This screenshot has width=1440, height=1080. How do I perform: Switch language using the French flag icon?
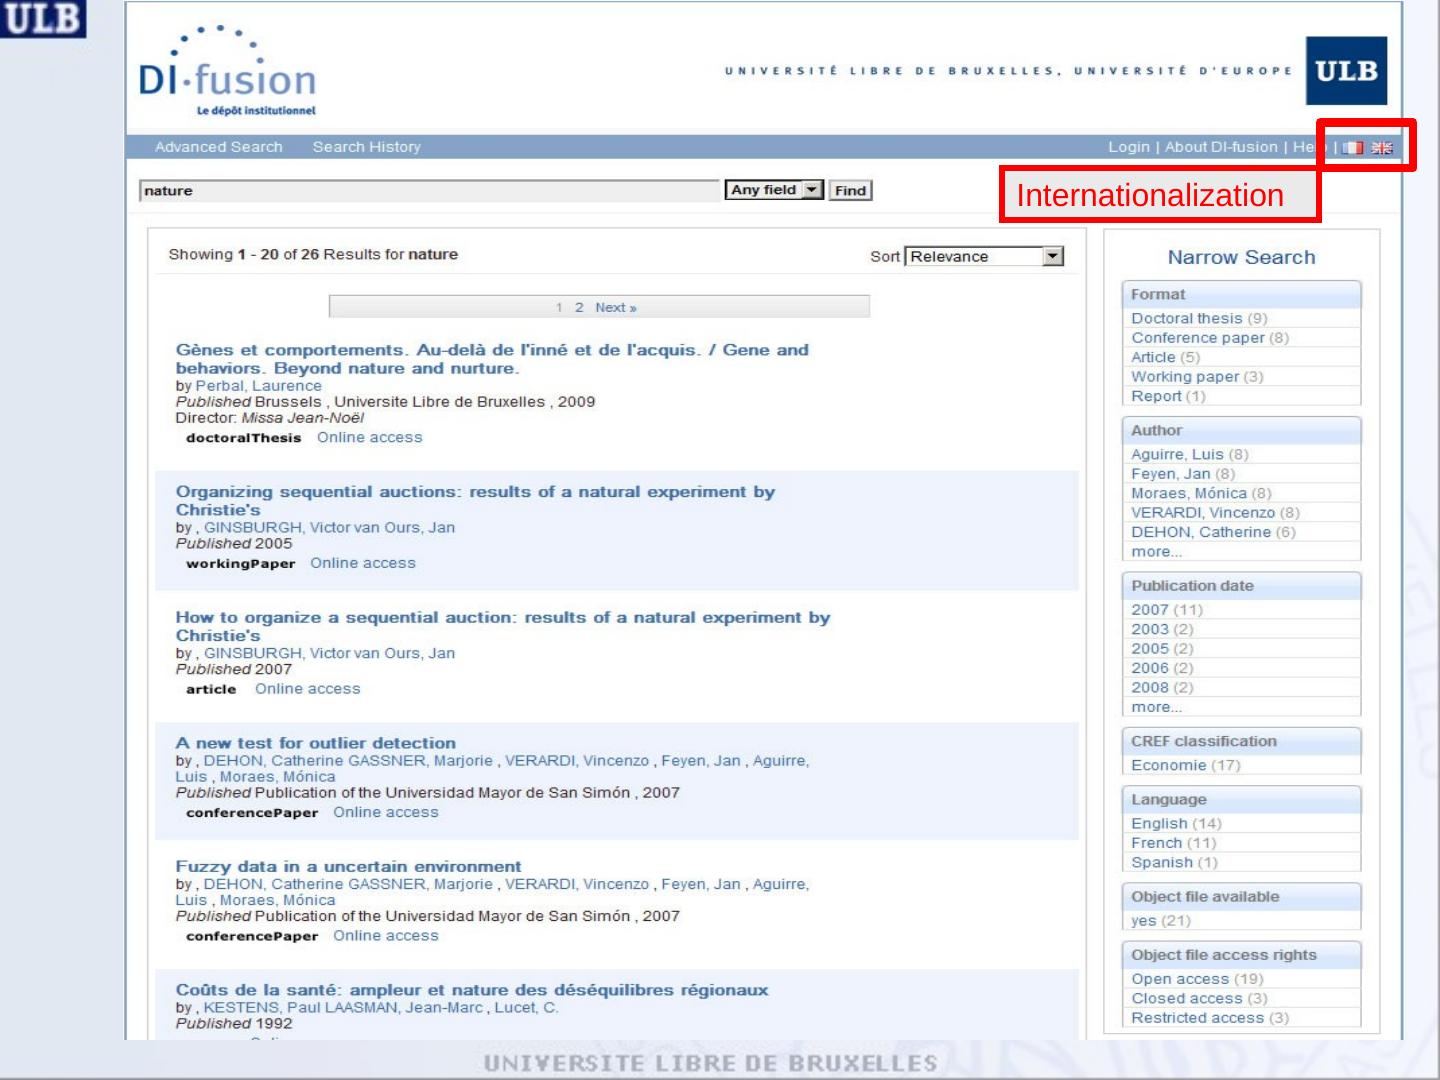(1353, 148)
